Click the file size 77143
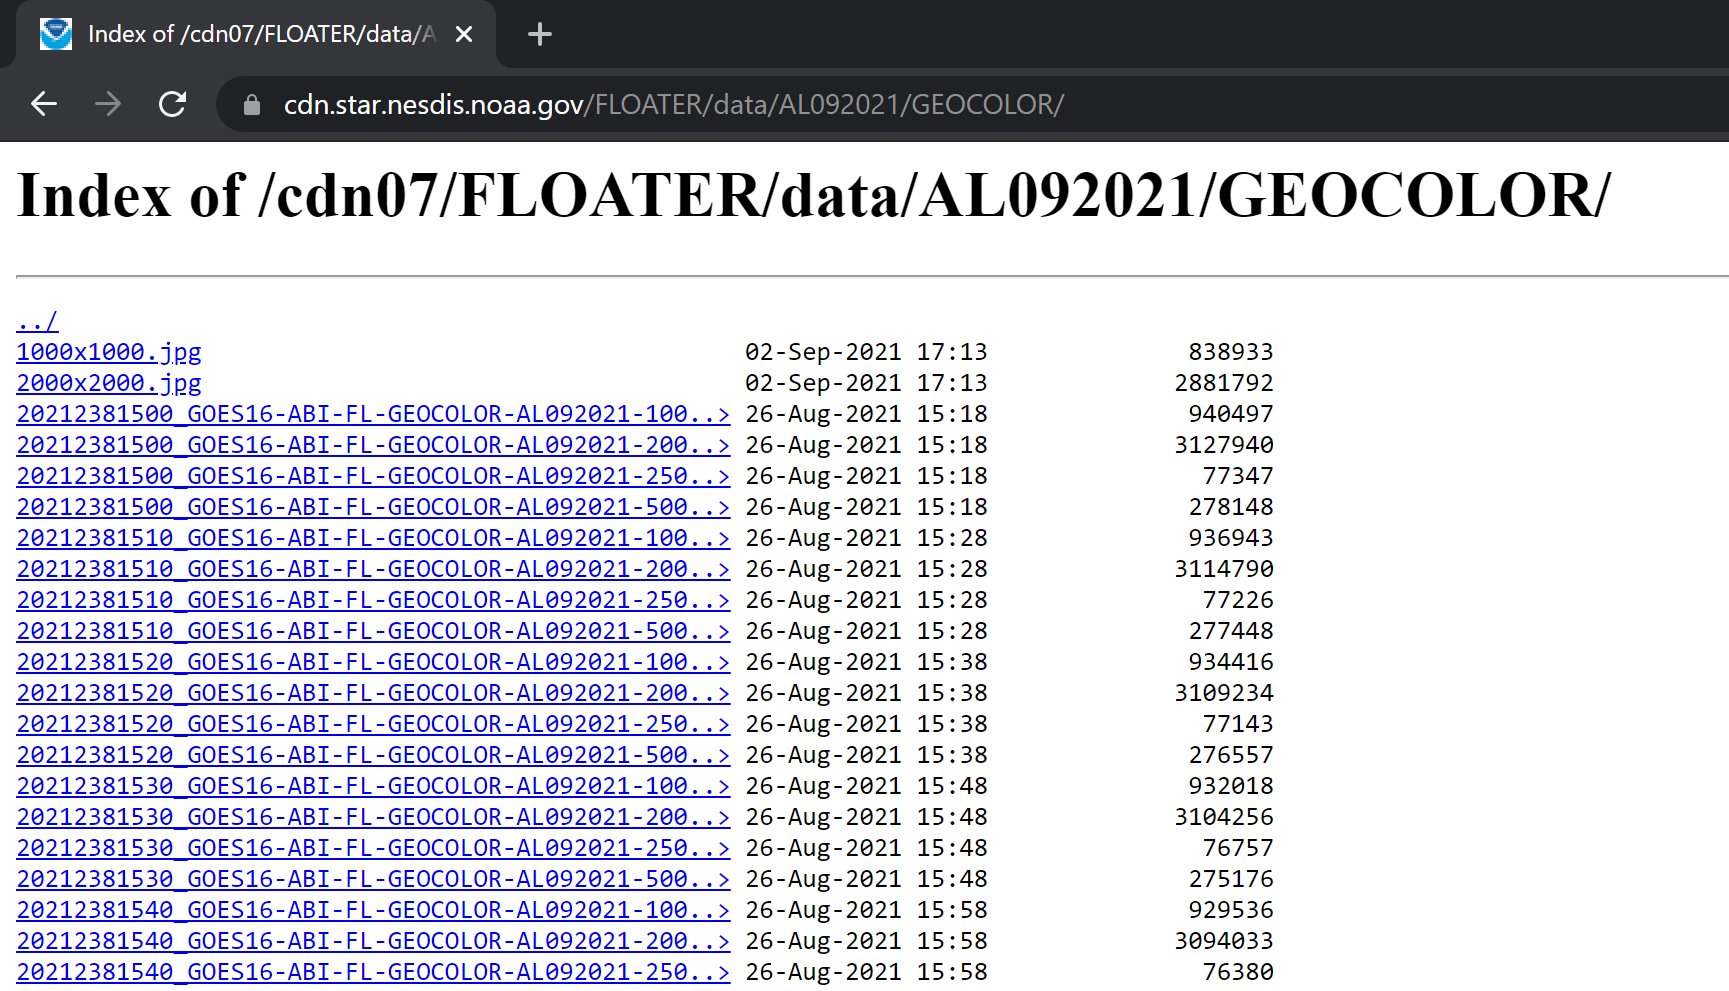Image resolution: width=1729 pixels, height=991 pixels. 1238,724
